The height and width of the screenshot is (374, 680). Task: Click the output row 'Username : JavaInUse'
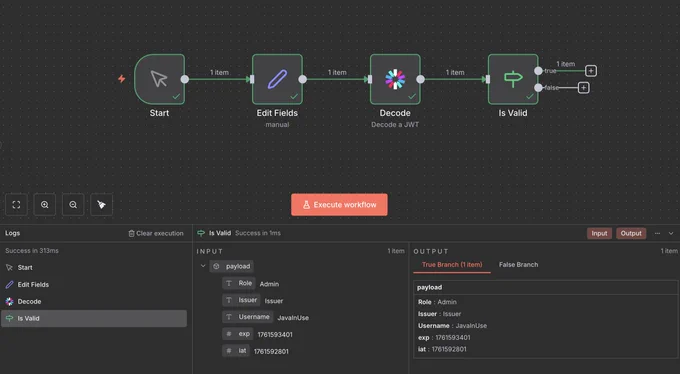pos(452,326)
